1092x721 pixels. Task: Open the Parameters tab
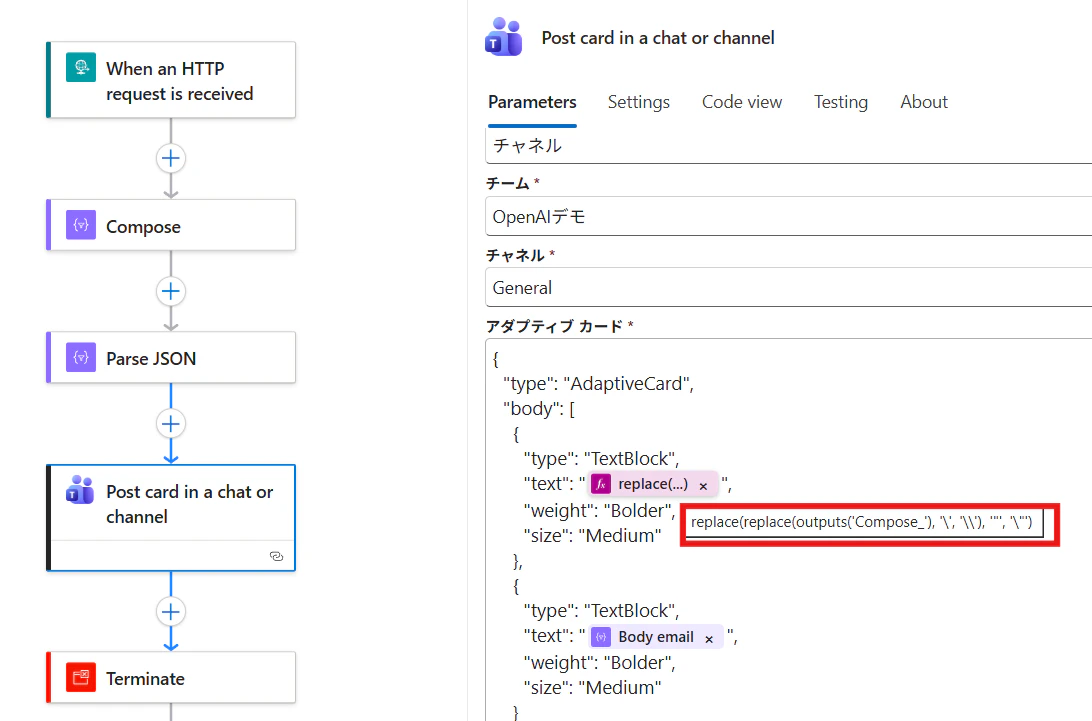point(532,102)
